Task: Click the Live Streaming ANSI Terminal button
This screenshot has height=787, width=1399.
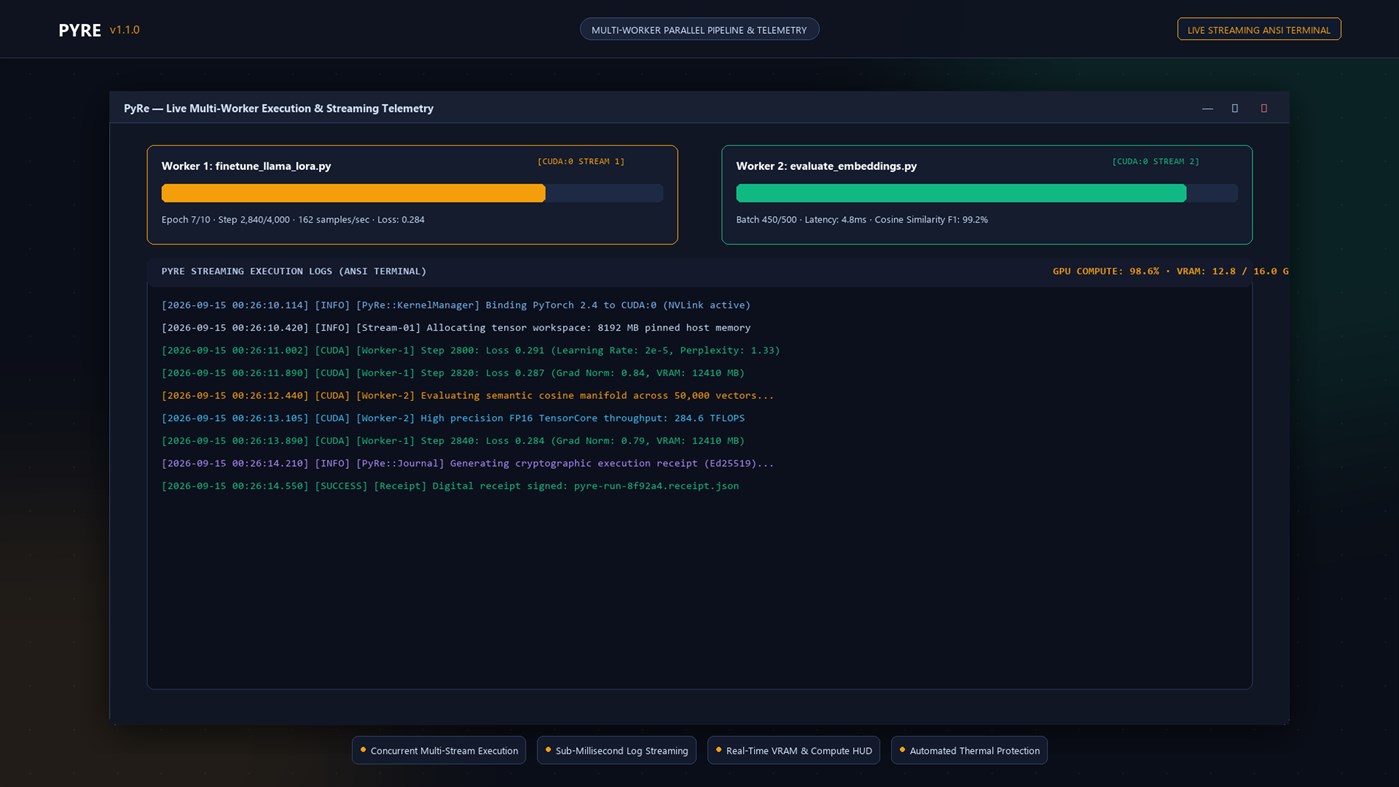Action: [x=1259, y=30]
